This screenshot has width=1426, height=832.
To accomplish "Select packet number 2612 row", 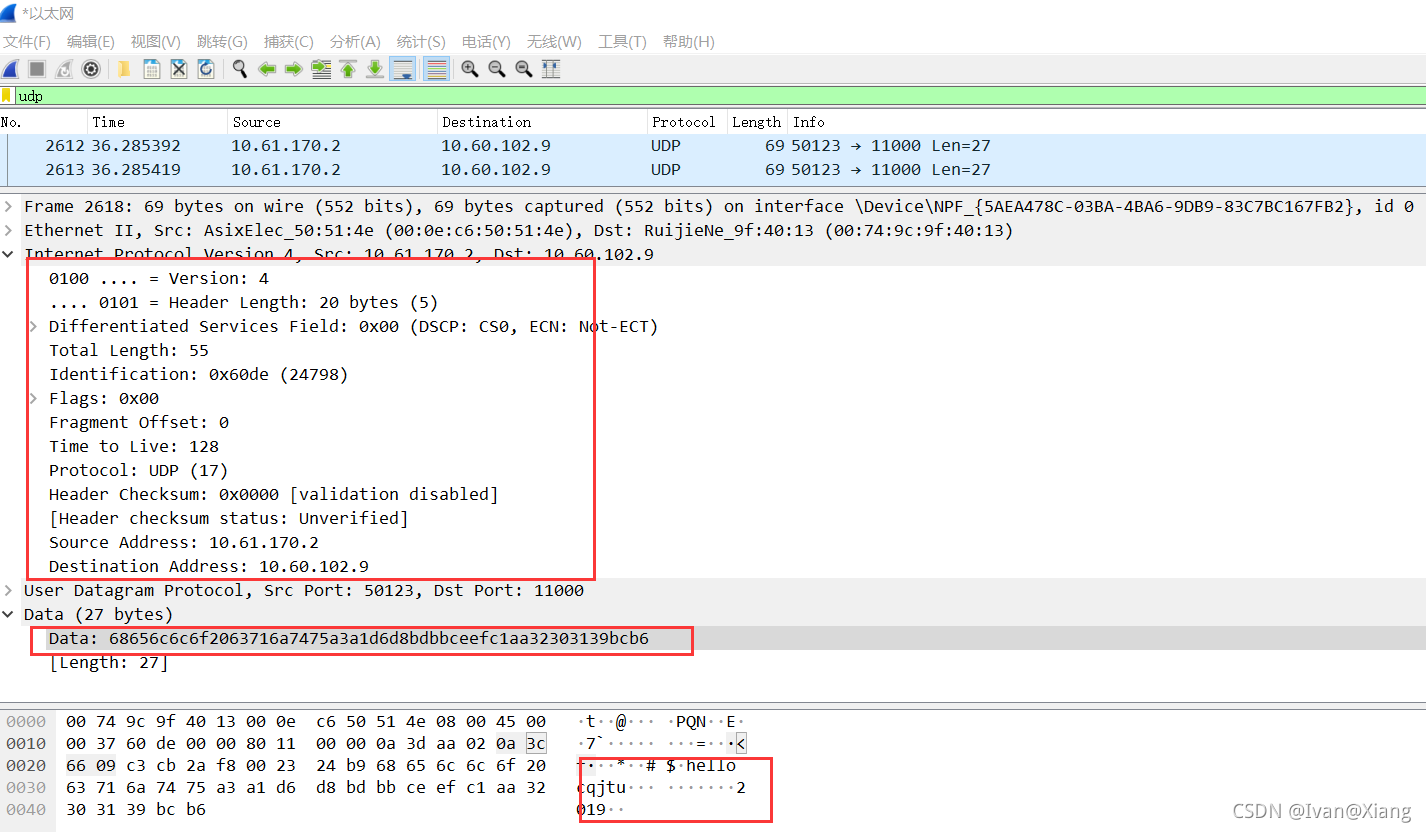I will (713, 146).
